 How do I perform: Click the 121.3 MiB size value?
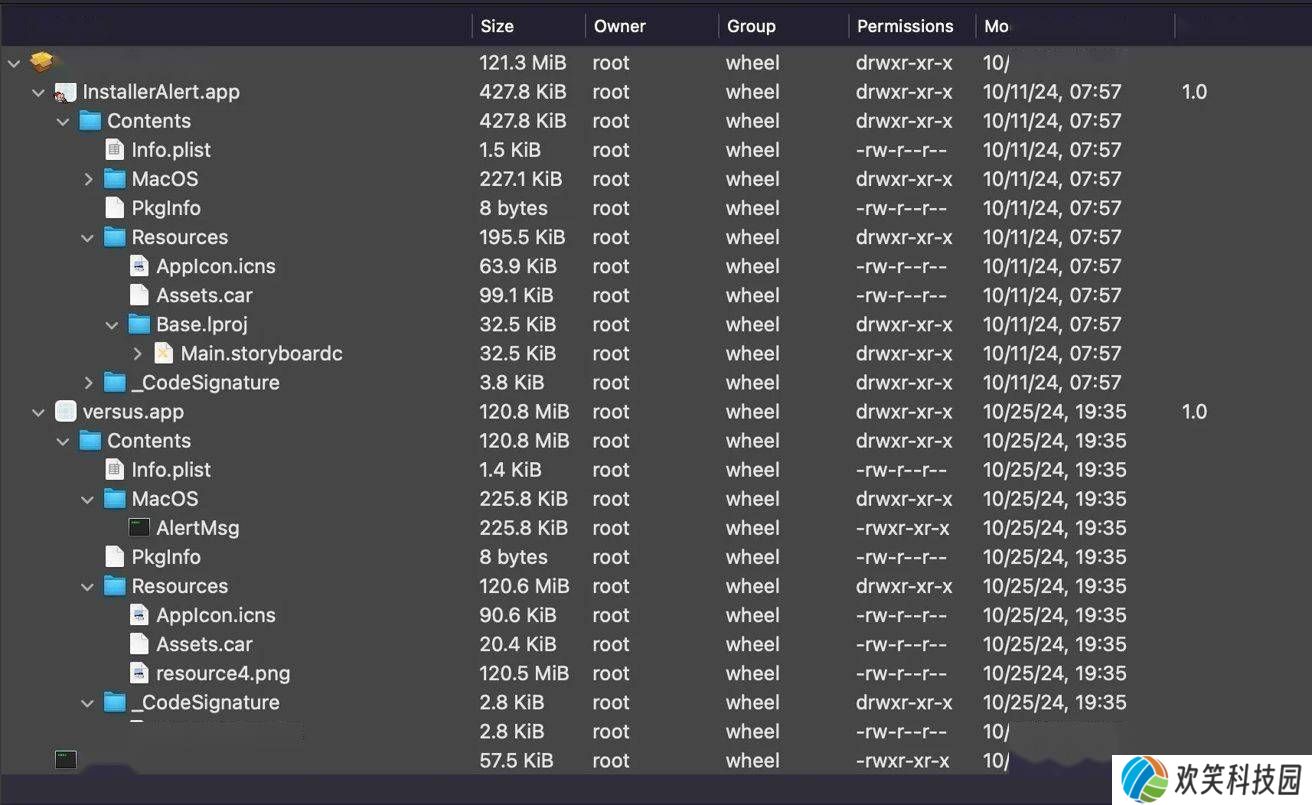pyautogui.click(x=522, y=62)
